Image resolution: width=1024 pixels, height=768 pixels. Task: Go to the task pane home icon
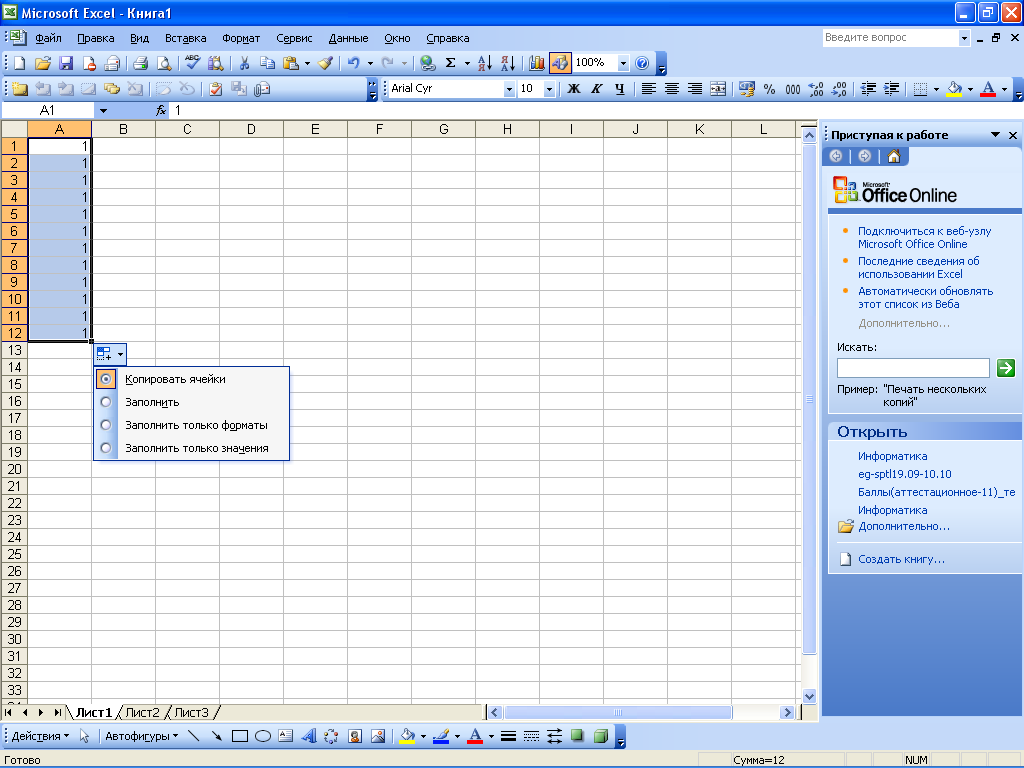[x=894, y=156]
